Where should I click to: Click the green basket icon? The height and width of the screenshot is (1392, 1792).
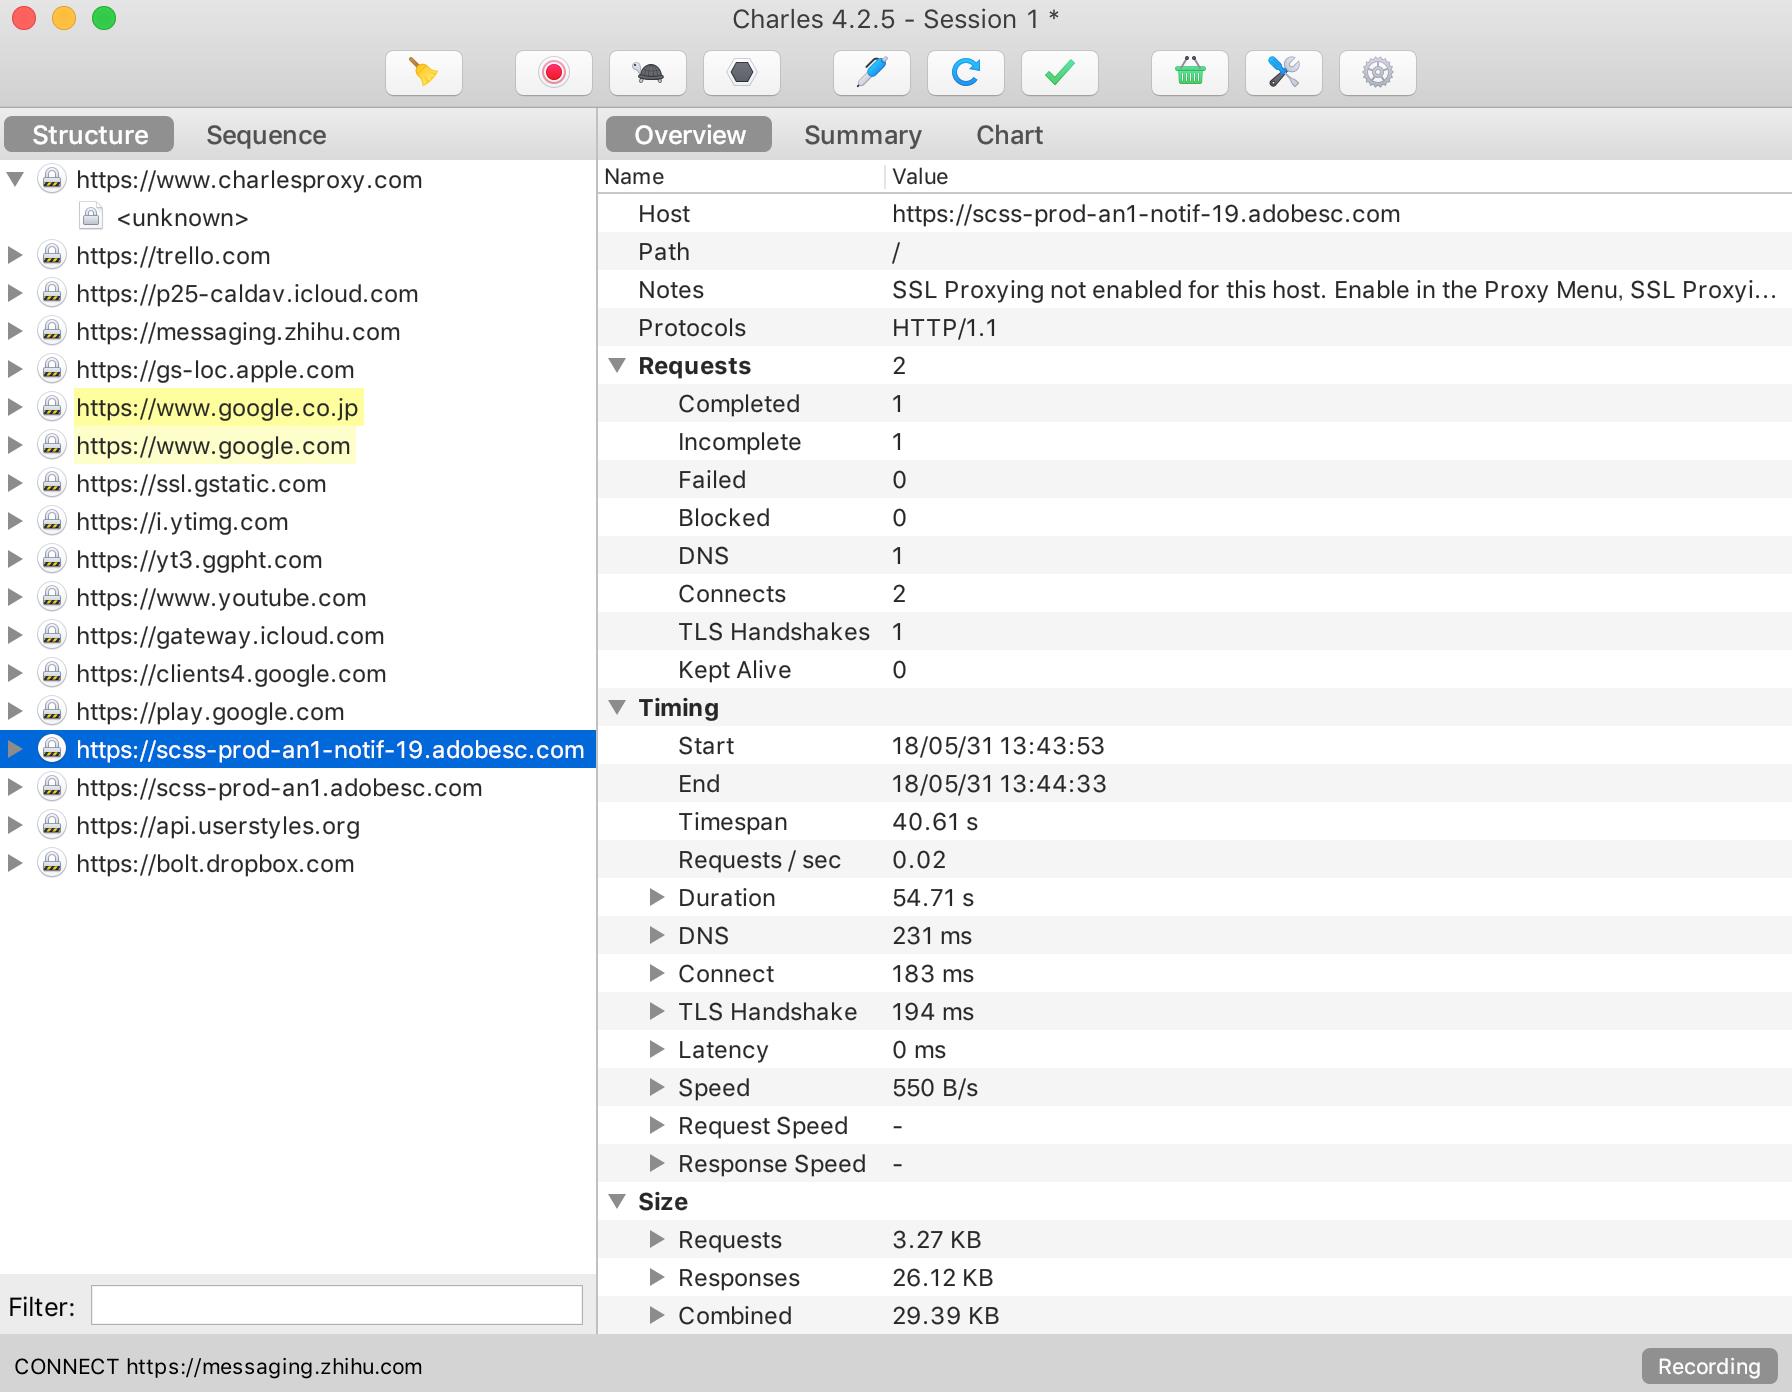(1189, 73)
